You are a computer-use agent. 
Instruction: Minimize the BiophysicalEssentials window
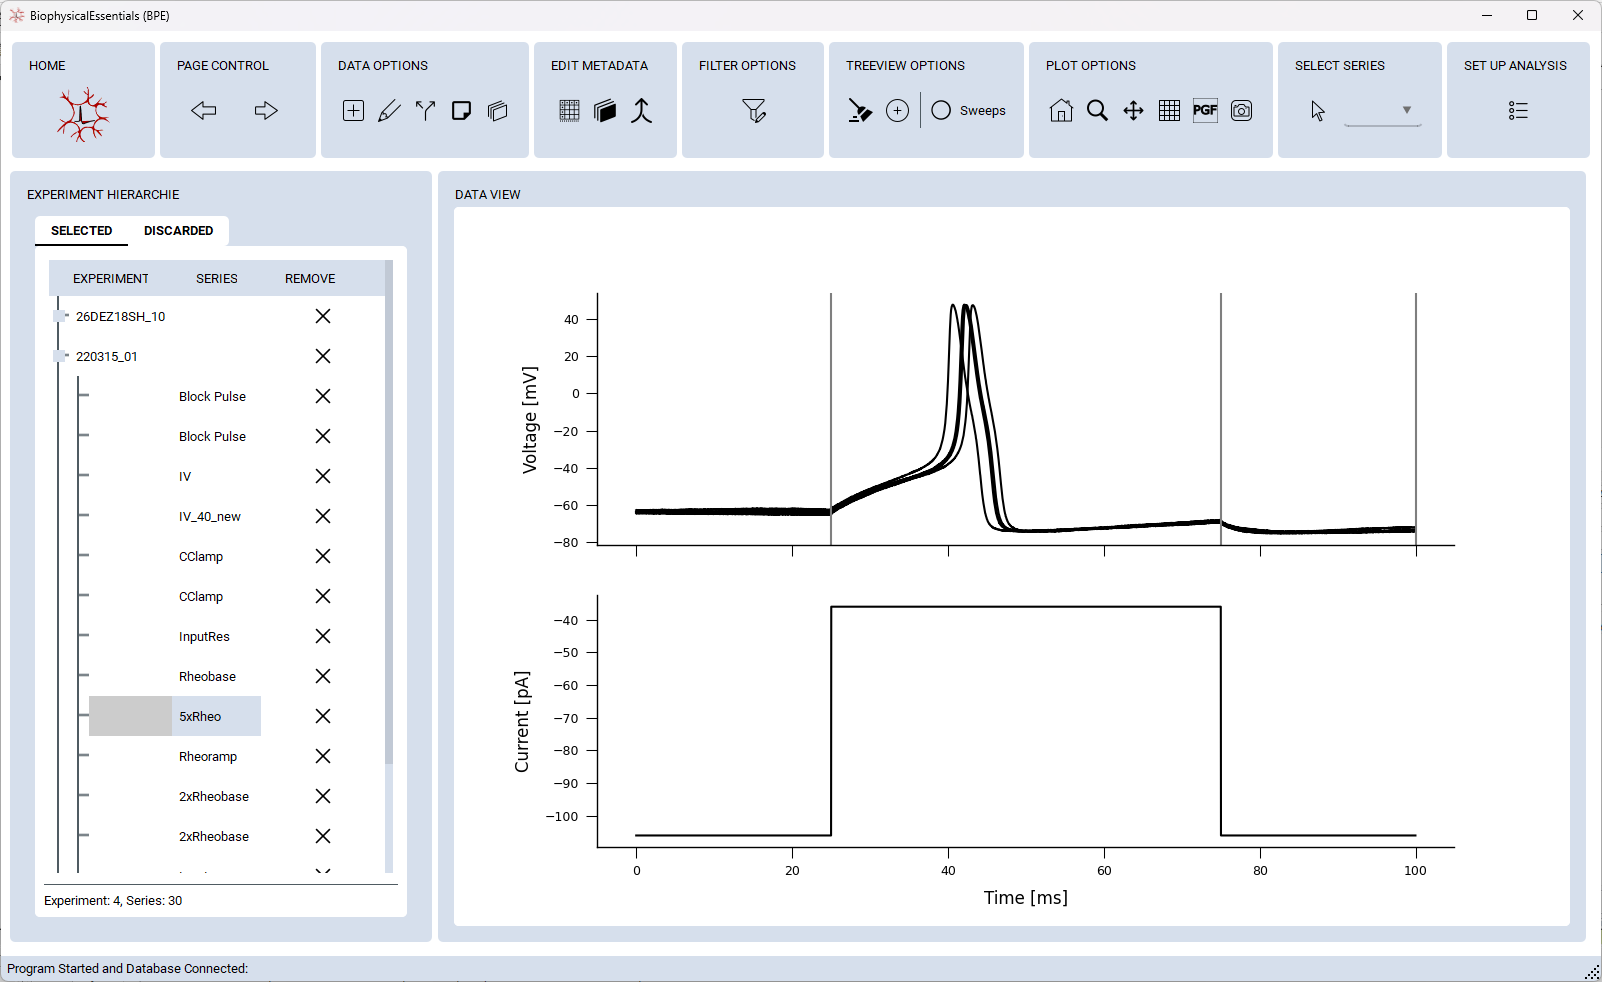coord(1487,15)
